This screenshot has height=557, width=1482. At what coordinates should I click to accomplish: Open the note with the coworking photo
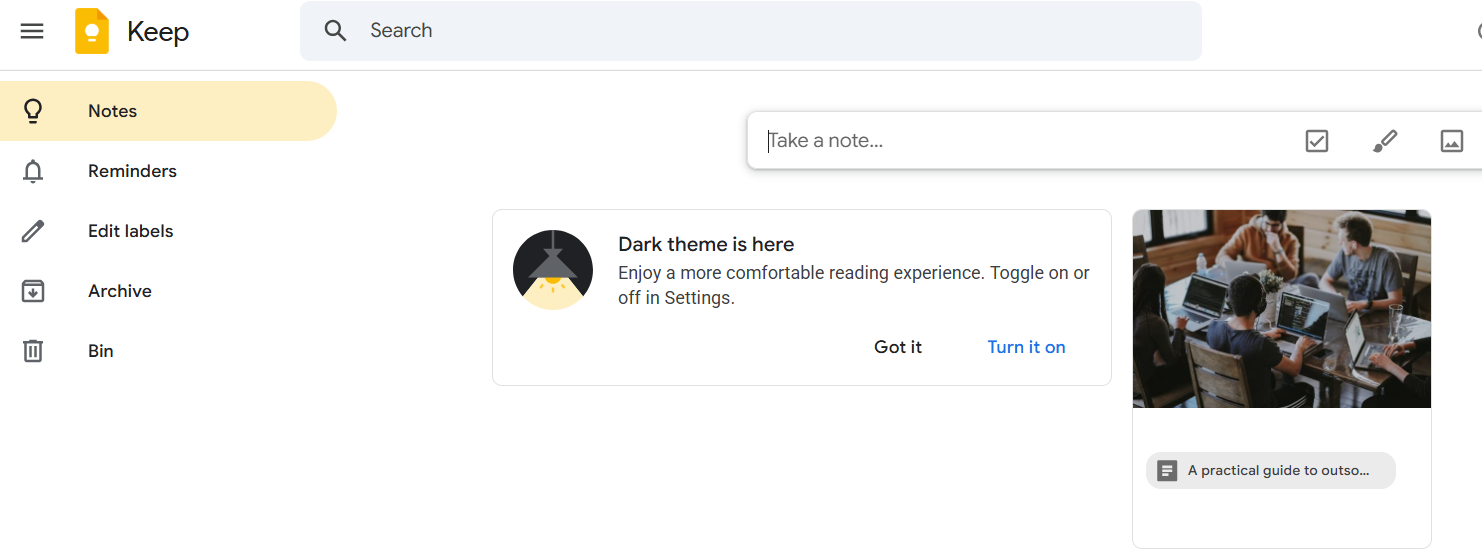coord(1281,308)
